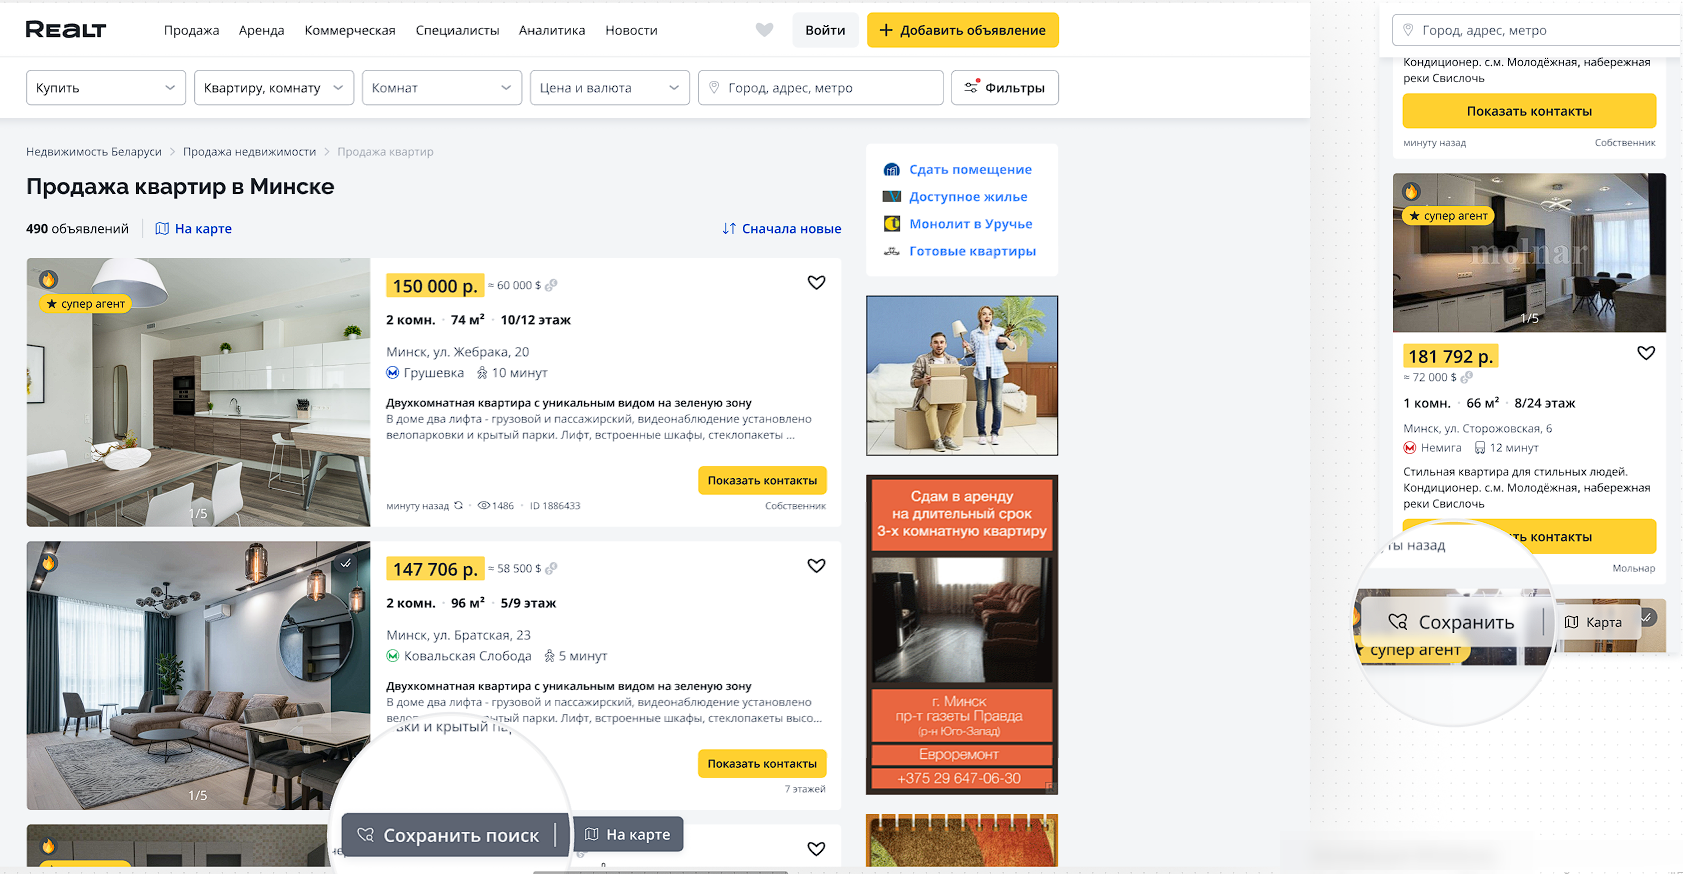Open movers with boxes ad banner

pos(962,375)
